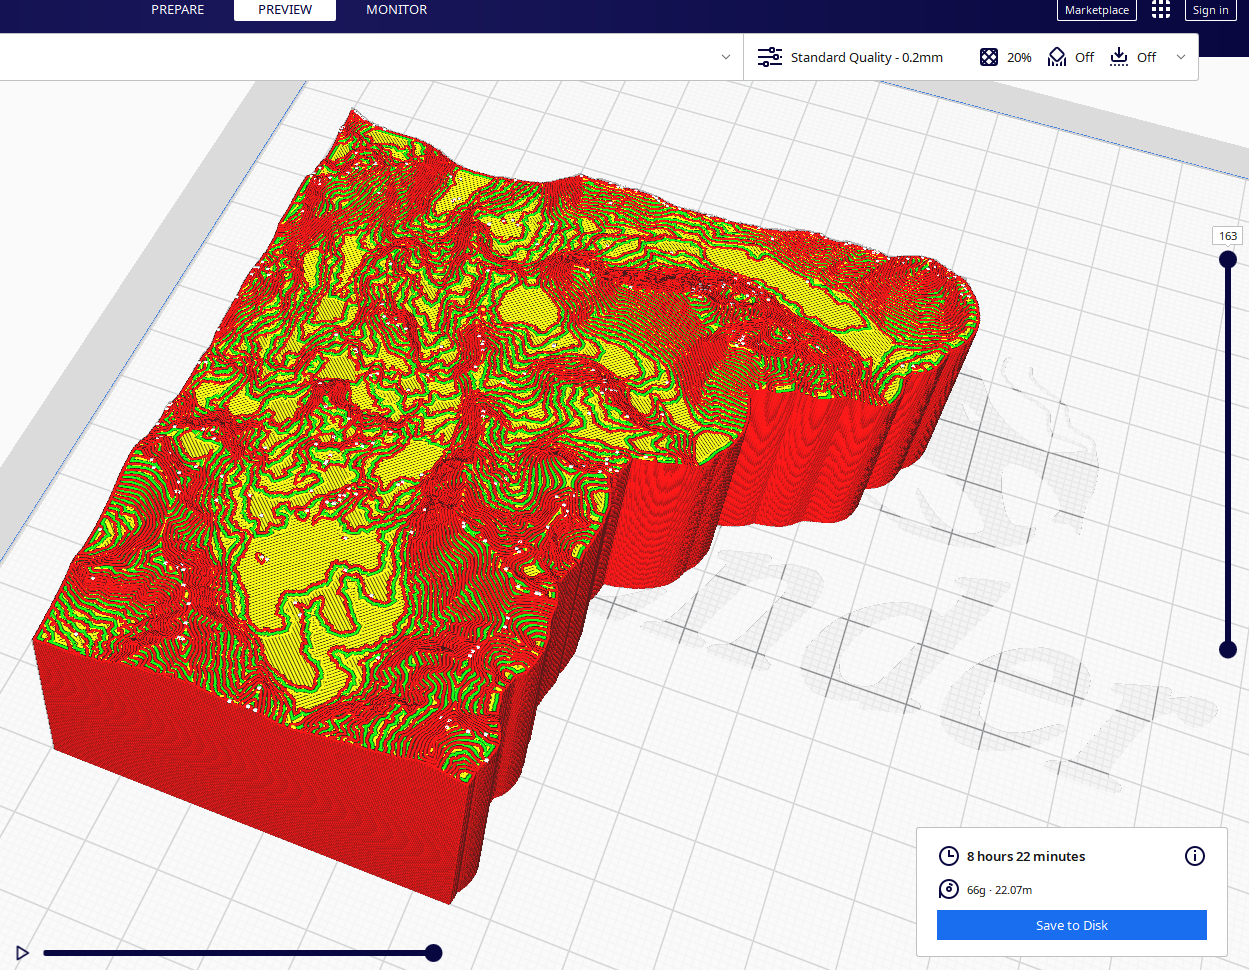Open the MONITOR stage tab
Viewport: 1249px width, 970px height.
pyautogui.click(x=396, y=10)
